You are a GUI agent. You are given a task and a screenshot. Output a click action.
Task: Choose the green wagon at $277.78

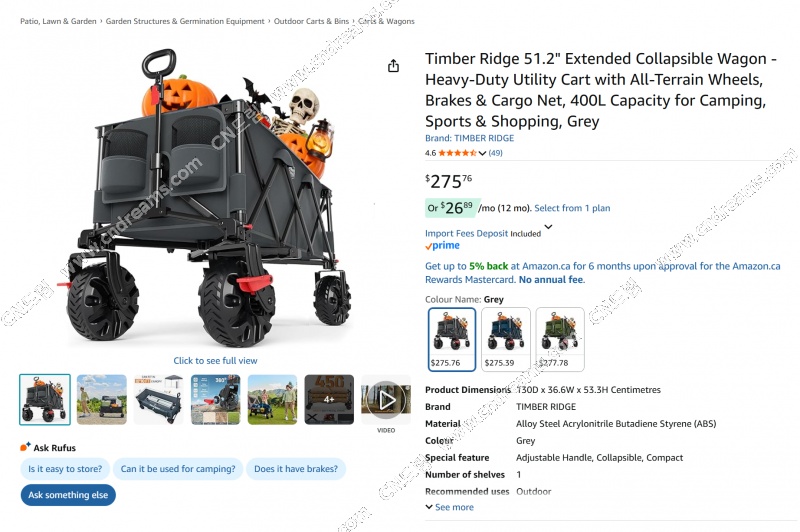click(x=560, y=339)
